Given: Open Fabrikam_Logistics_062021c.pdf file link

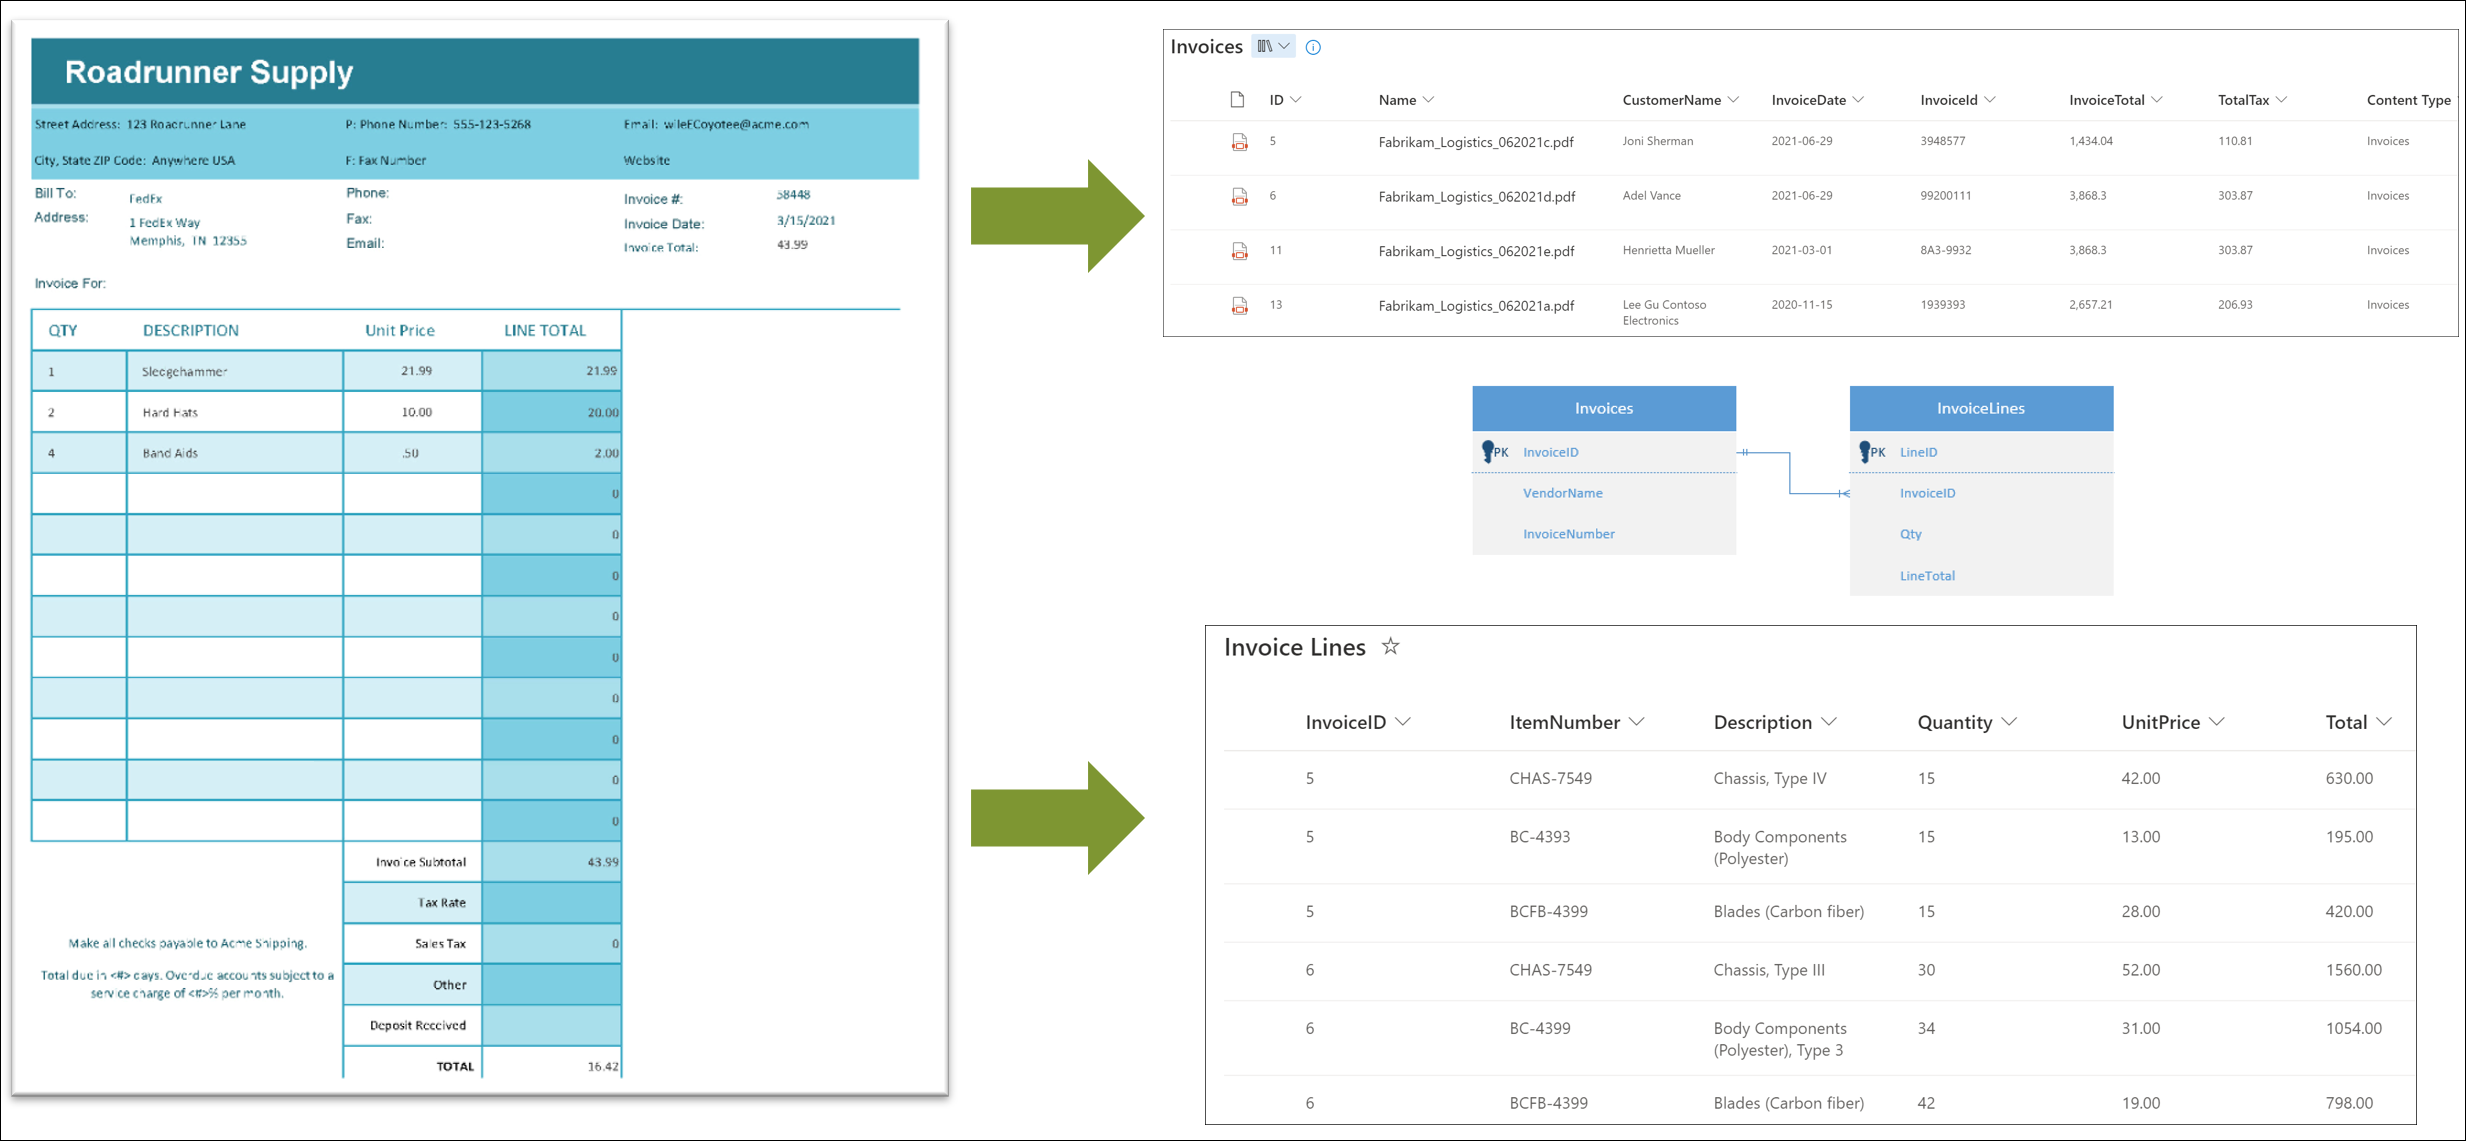Looking at the screenshot, I should 1476,142.
